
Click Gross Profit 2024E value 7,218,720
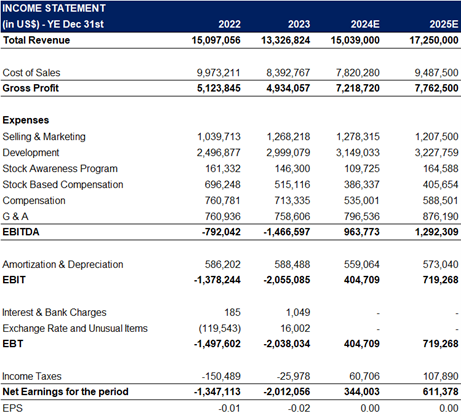coord(358,88)
